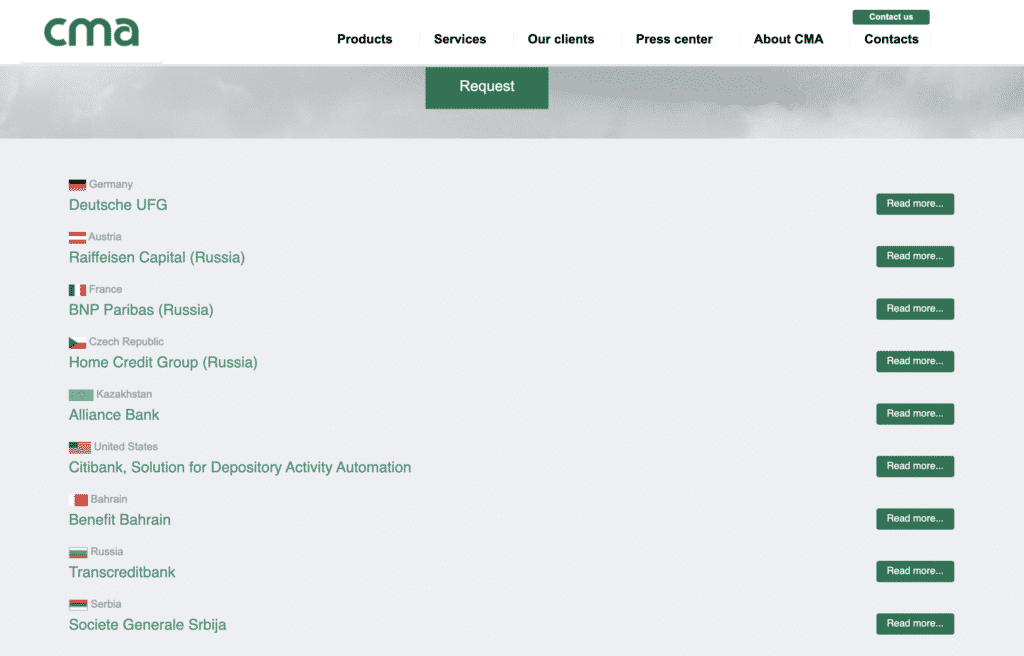Open the Press center menu
This screenshot has width=1024, height=656.
(x=674, y=39)
